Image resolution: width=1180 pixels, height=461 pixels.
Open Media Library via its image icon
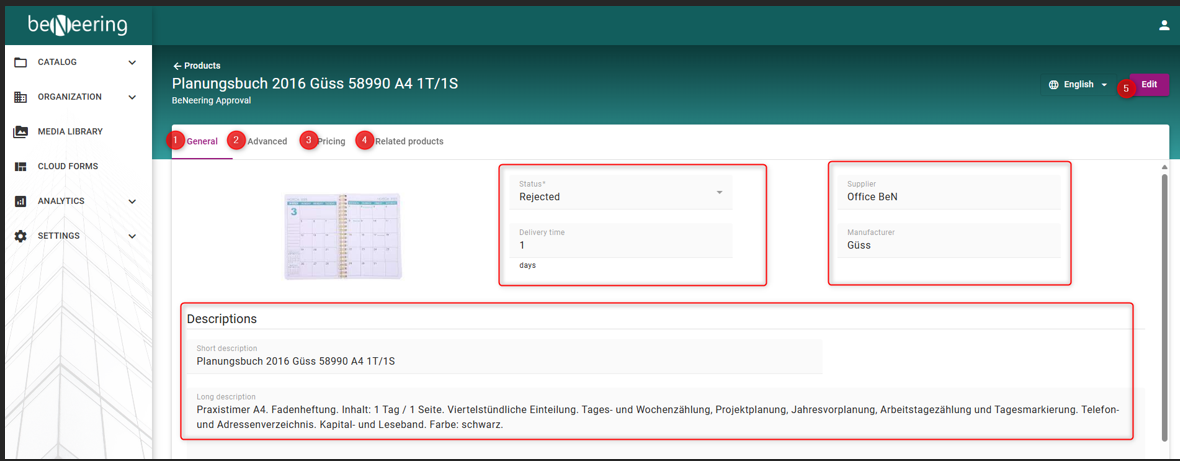tap(20, 132)
